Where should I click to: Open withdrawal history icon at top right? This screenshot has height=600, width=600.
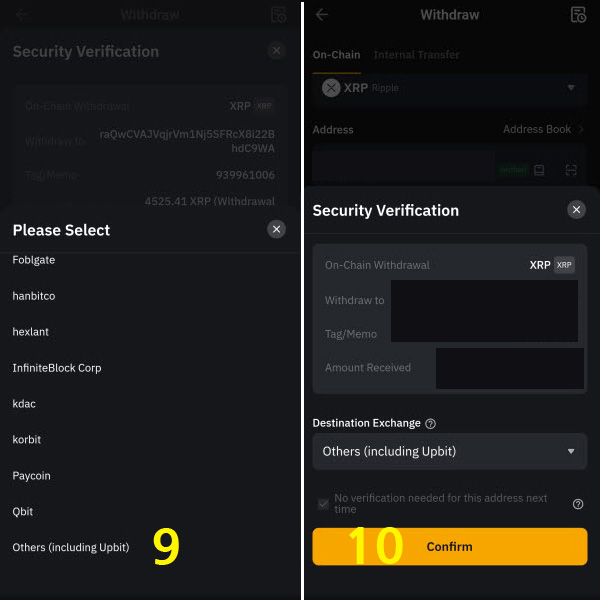point(578,15)
